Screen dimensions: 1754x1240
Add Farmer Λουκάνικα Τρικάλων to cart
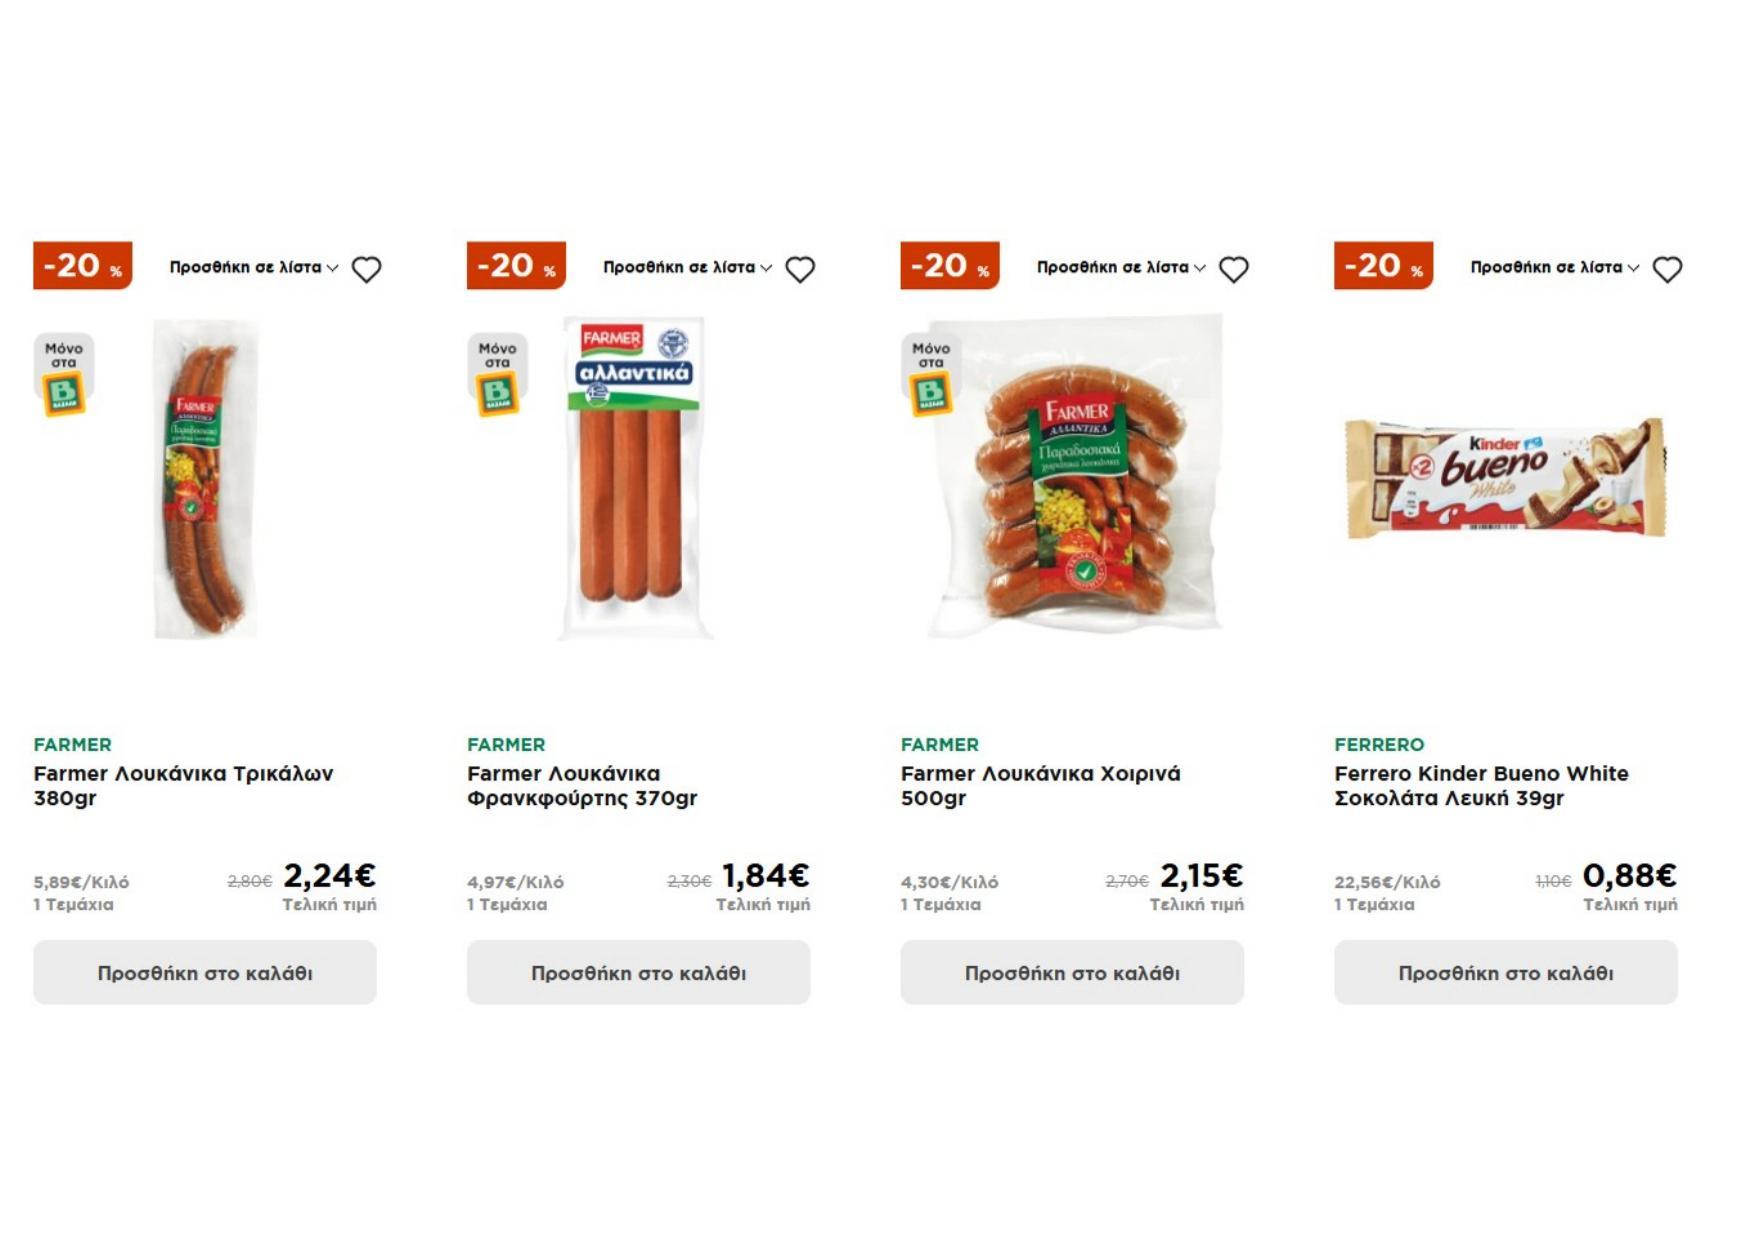pos(205,972)
